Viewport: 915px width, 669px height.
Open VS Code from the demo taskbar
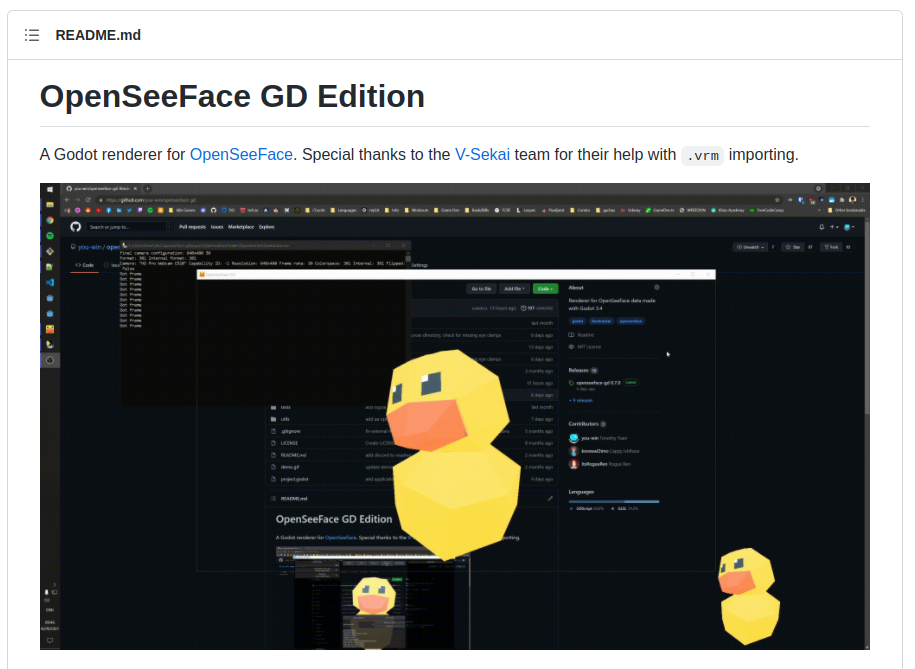[49, 282]
